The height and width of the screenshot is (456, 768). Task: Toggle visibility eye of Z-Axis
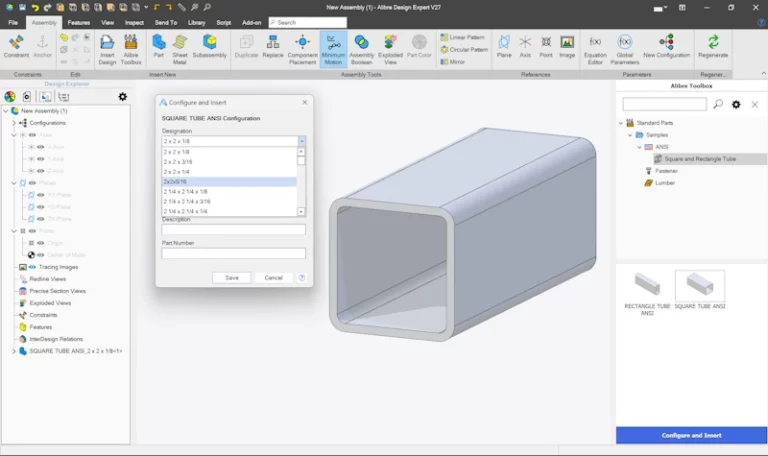[x=41, y=171]
